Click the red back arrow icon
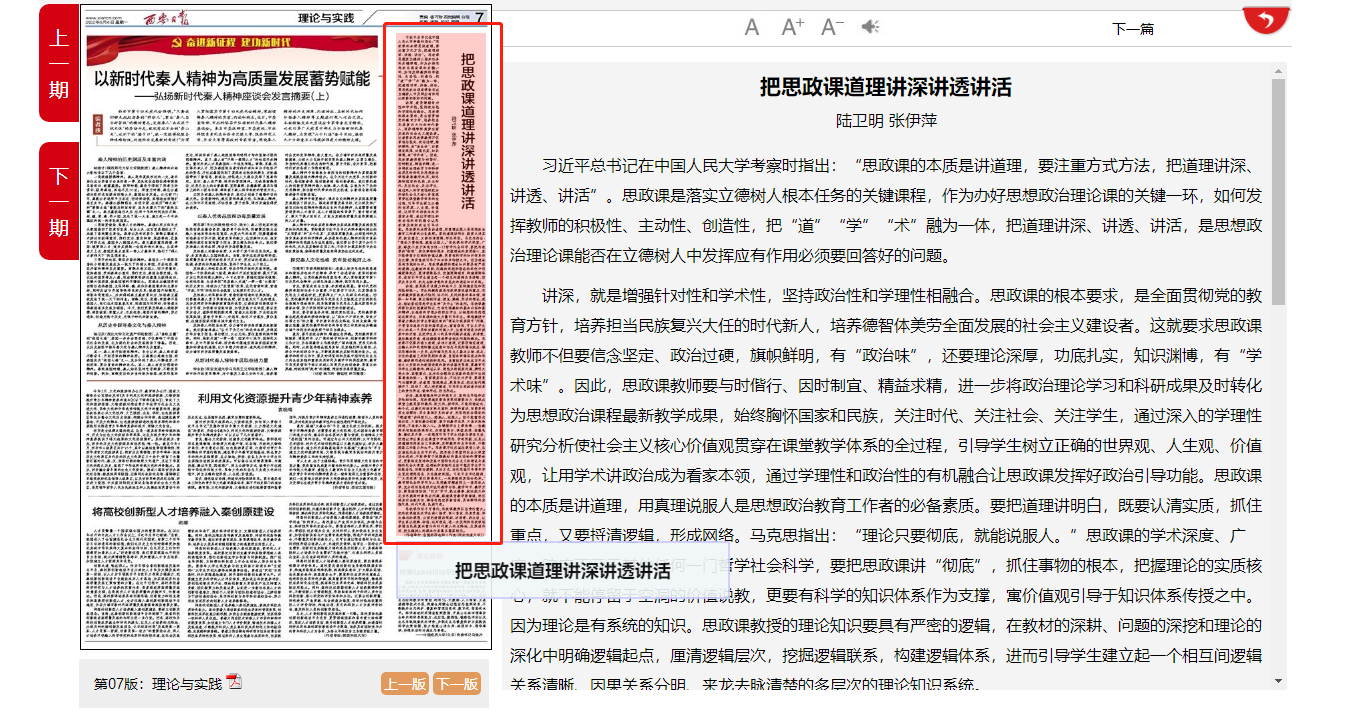The width and height of the screenshot is (1370, 712). pyautogui.click(x=1266, y=20)
